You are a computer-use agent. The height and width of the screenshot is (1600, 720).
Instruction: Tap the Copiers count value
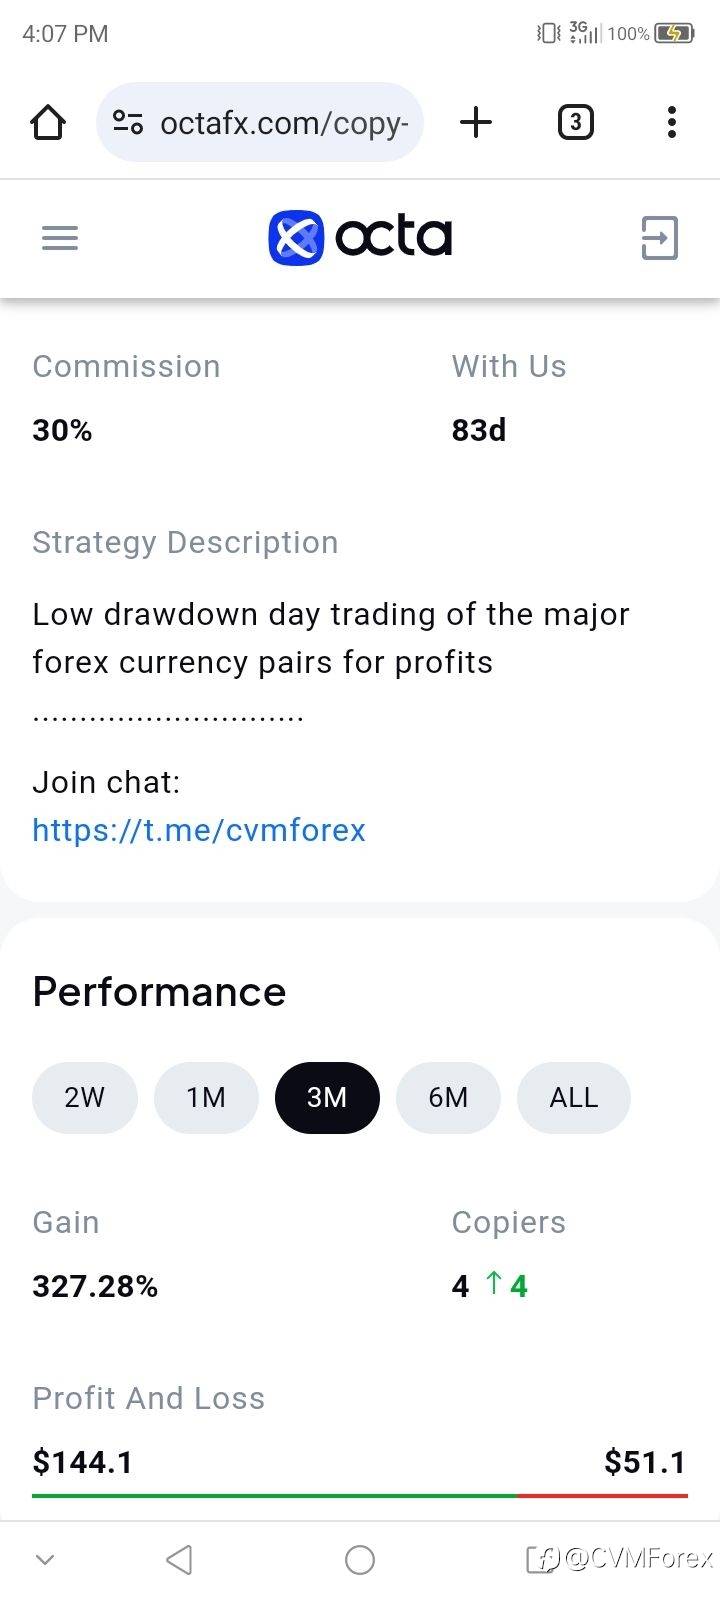coord(461,1286)
